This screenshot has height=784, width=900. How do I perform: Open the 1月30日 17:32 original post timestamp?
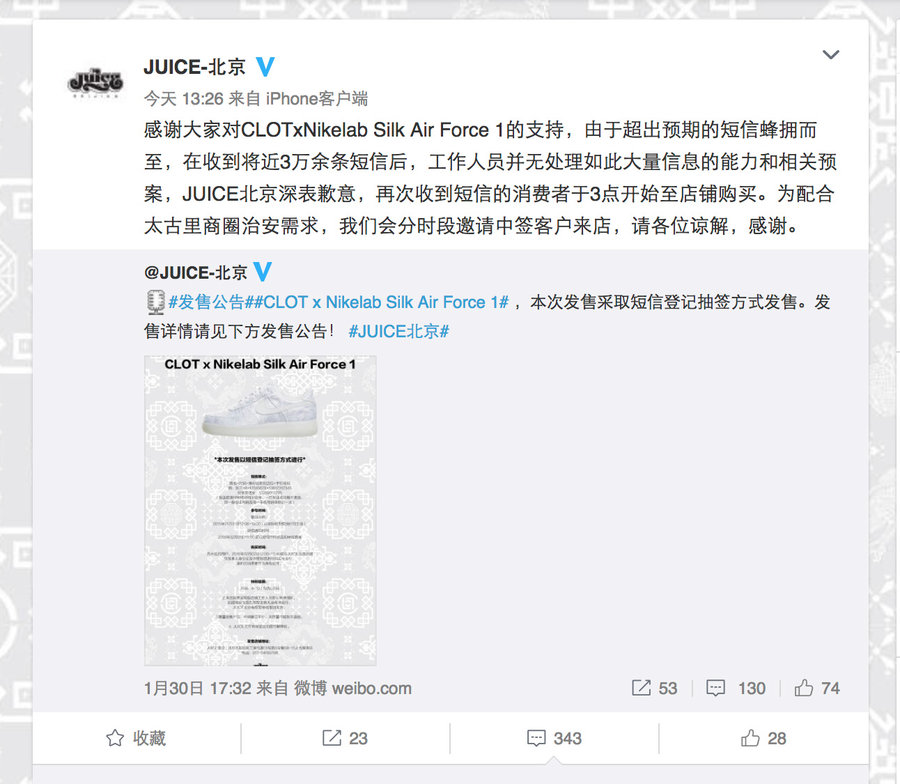pyautogui.click(x=197, y=688)
